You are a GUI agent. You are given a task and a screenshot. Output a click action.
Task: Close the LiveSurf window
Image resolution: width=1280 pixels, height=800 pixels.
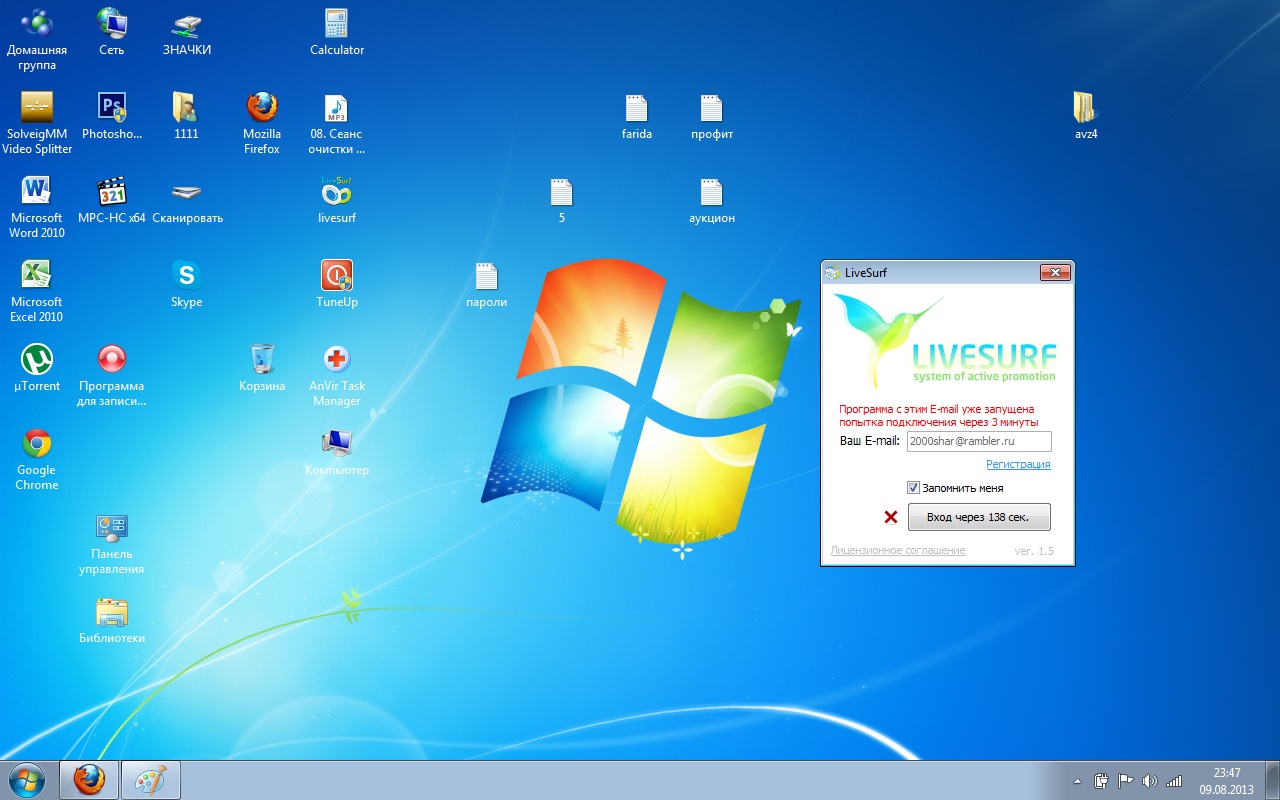[1055, 272]
